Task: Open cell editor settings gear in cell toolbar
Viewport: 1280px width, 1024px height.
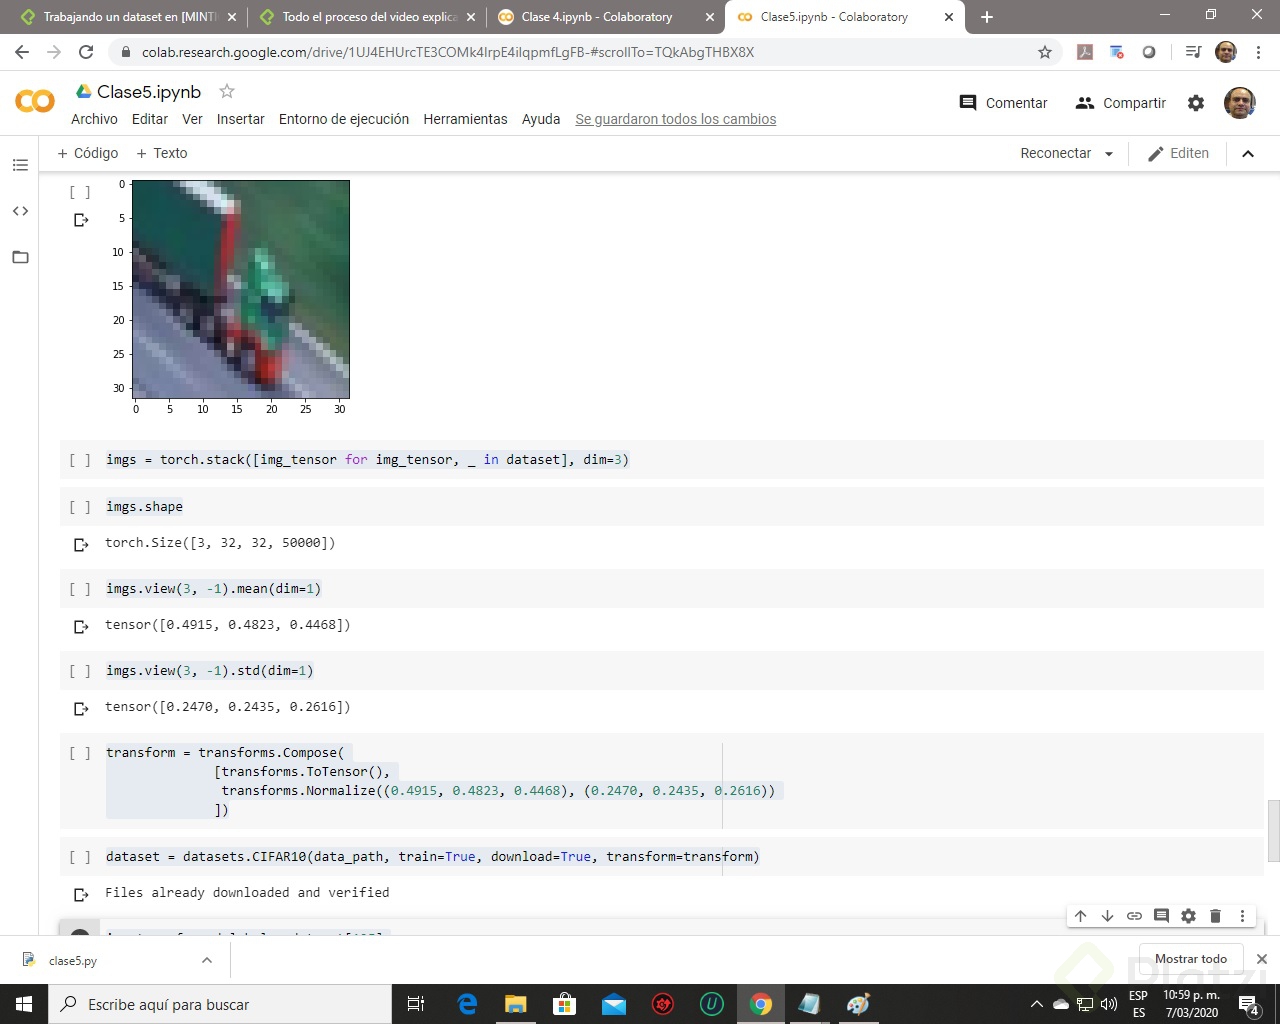Action: pos(1188,916)
